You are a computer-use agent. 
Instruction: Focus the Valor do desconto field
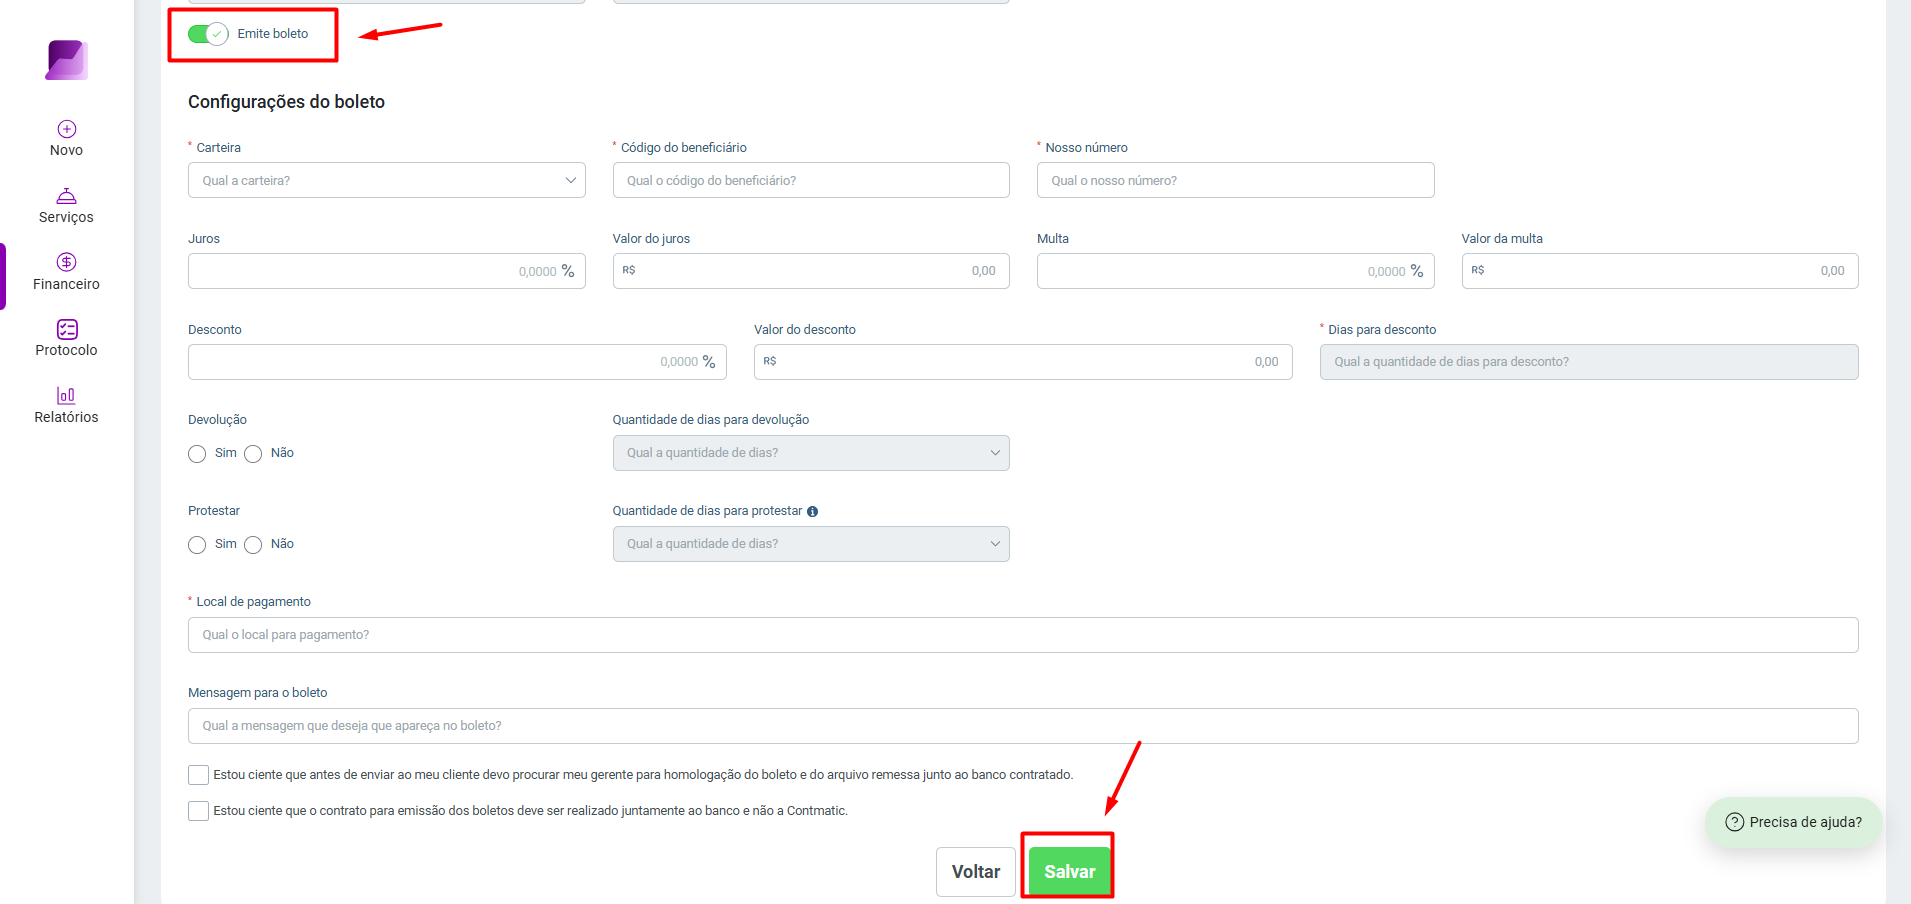click(x=1023, y=362)
